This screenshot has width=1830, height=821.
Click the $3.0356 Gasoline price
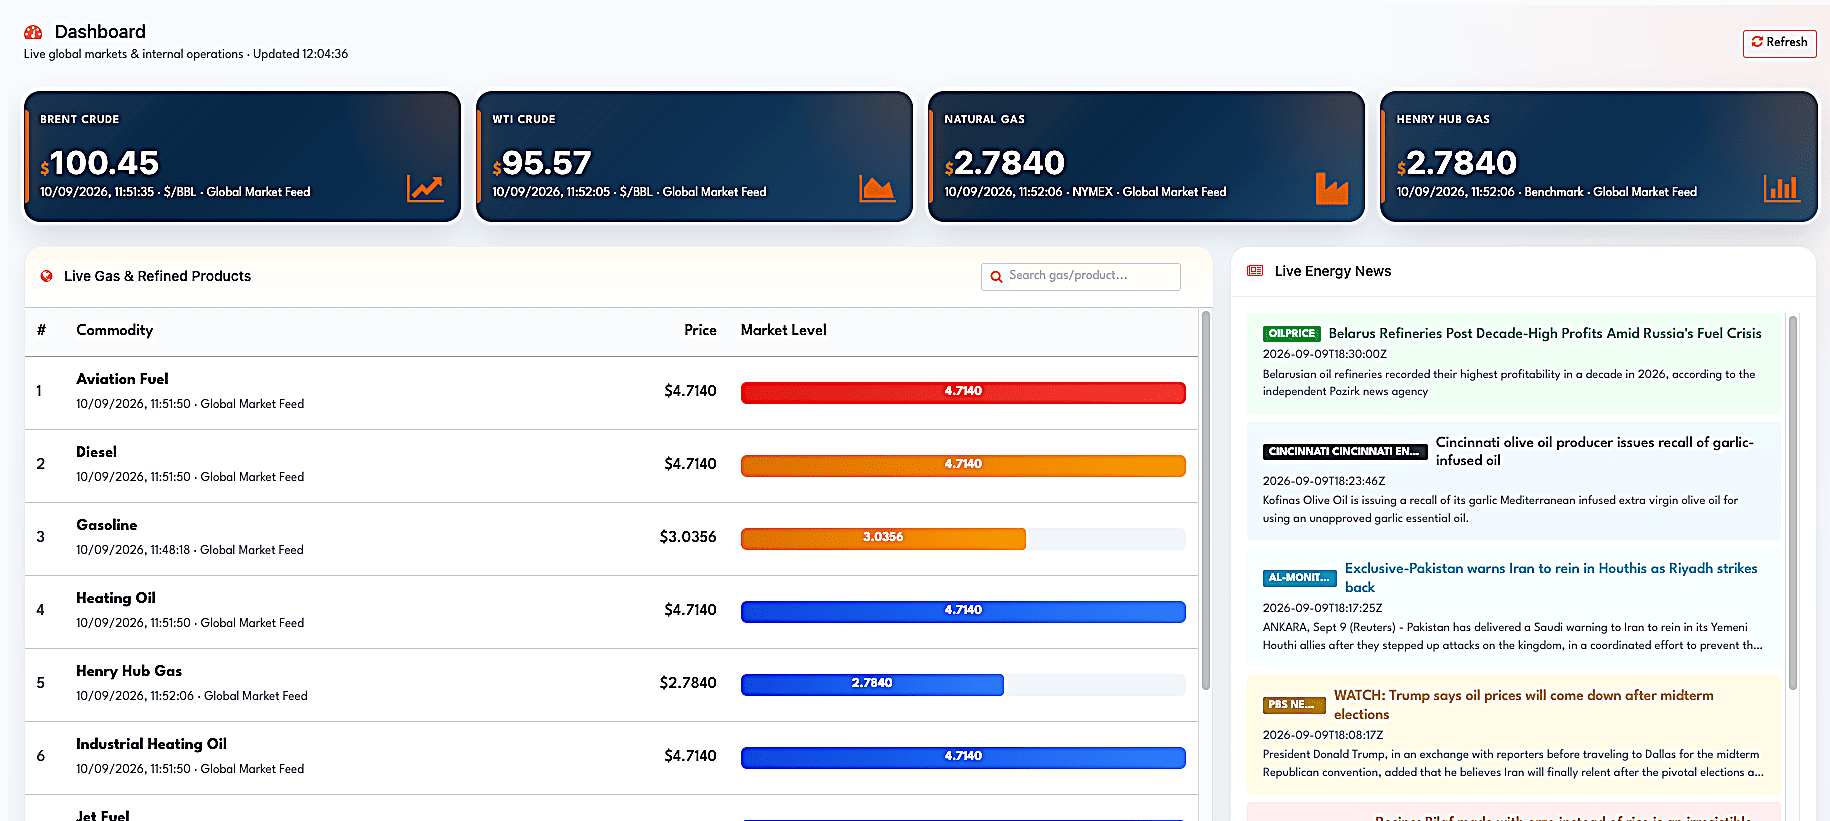click(x=688, y=537)
